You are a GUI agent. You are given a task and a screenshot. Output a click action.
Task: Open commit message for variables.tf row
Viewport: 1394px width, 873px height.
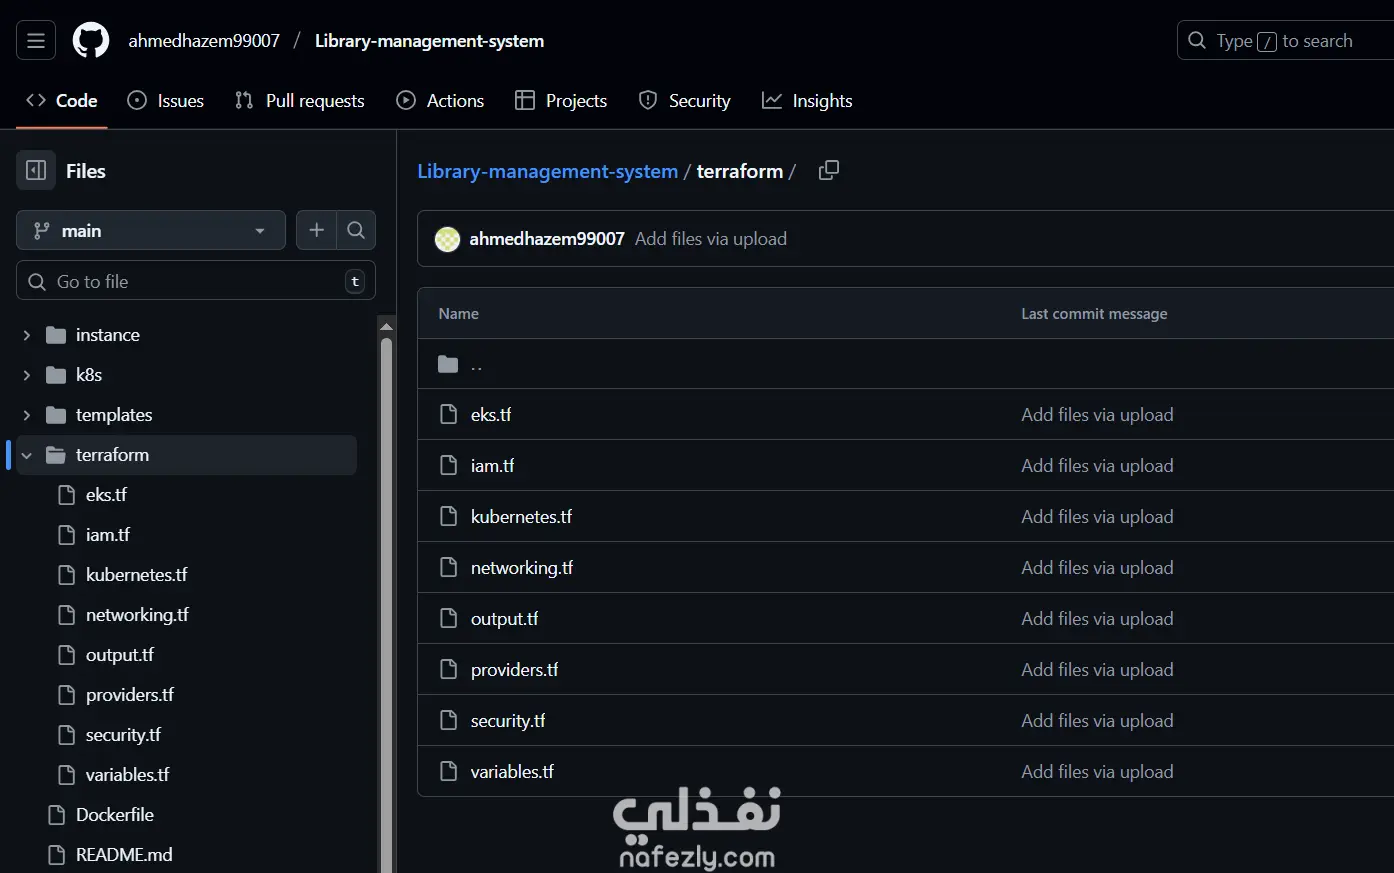(x=1097, y=772)
